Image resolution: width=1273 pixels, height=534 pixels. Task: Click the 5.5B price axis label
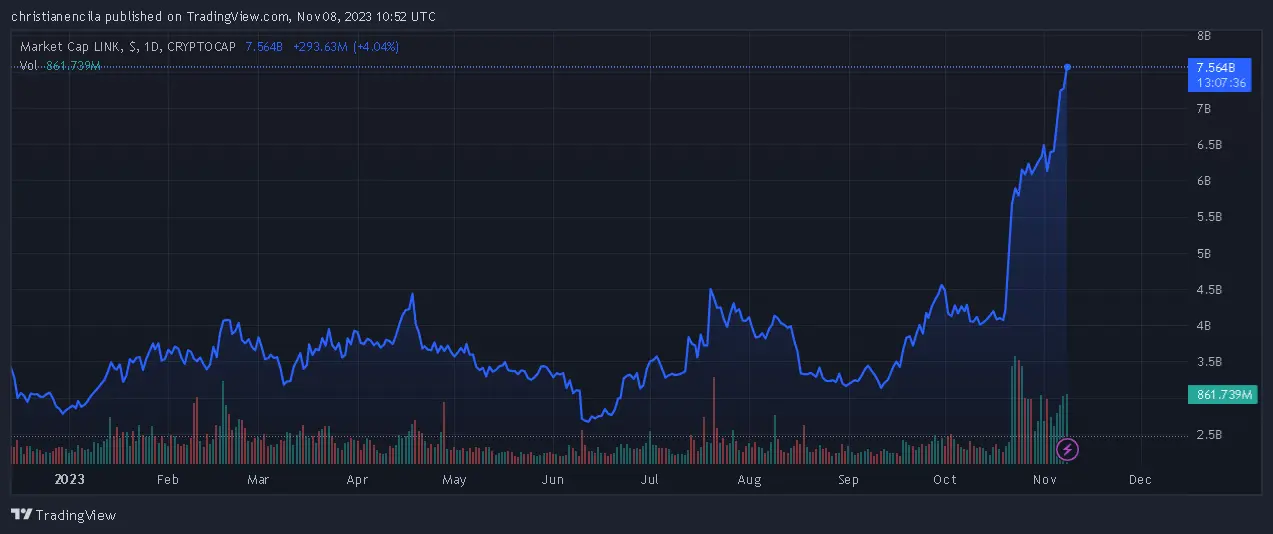pos(1208,217)
